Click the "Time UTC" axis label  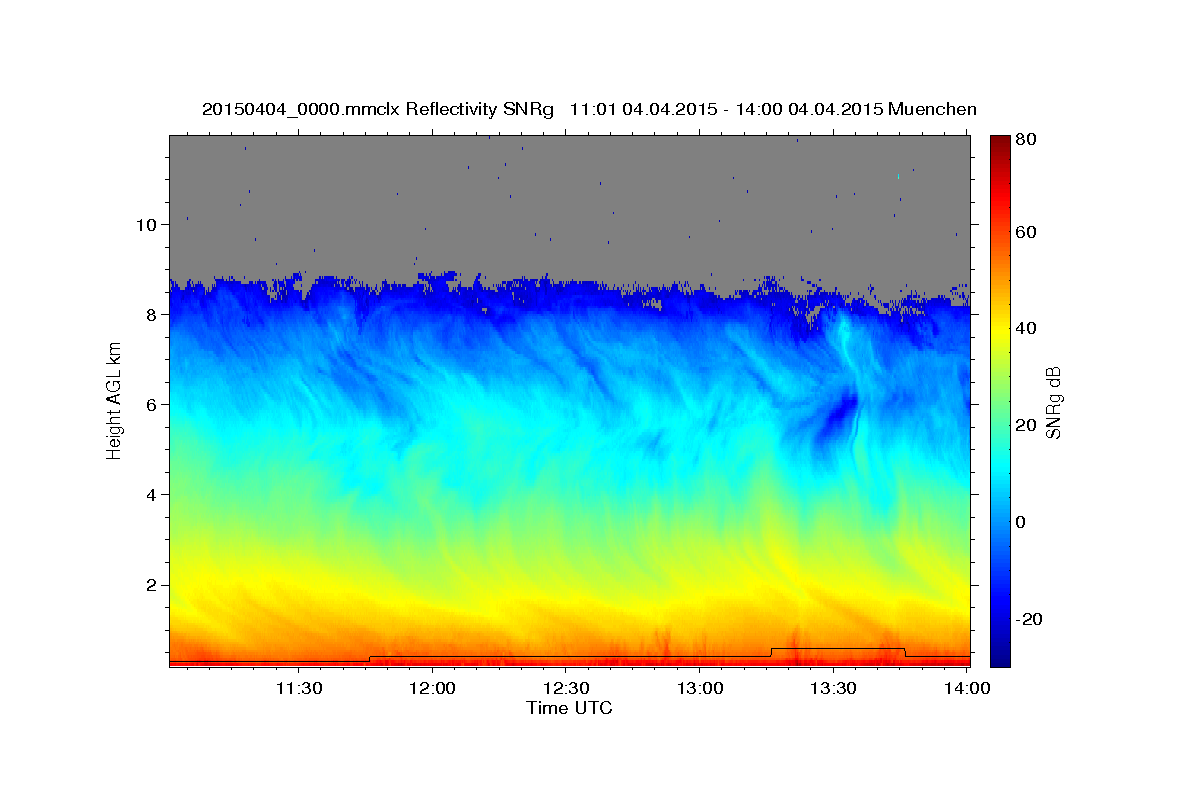click(x=569, y=708)
